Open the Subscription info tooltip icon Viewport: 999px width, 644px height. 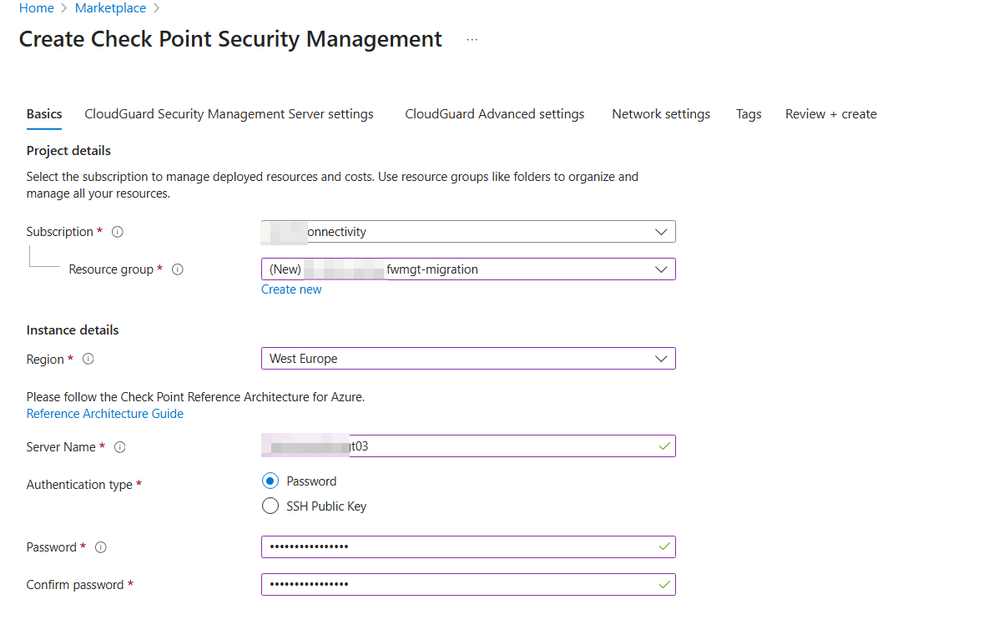point(117,232)
